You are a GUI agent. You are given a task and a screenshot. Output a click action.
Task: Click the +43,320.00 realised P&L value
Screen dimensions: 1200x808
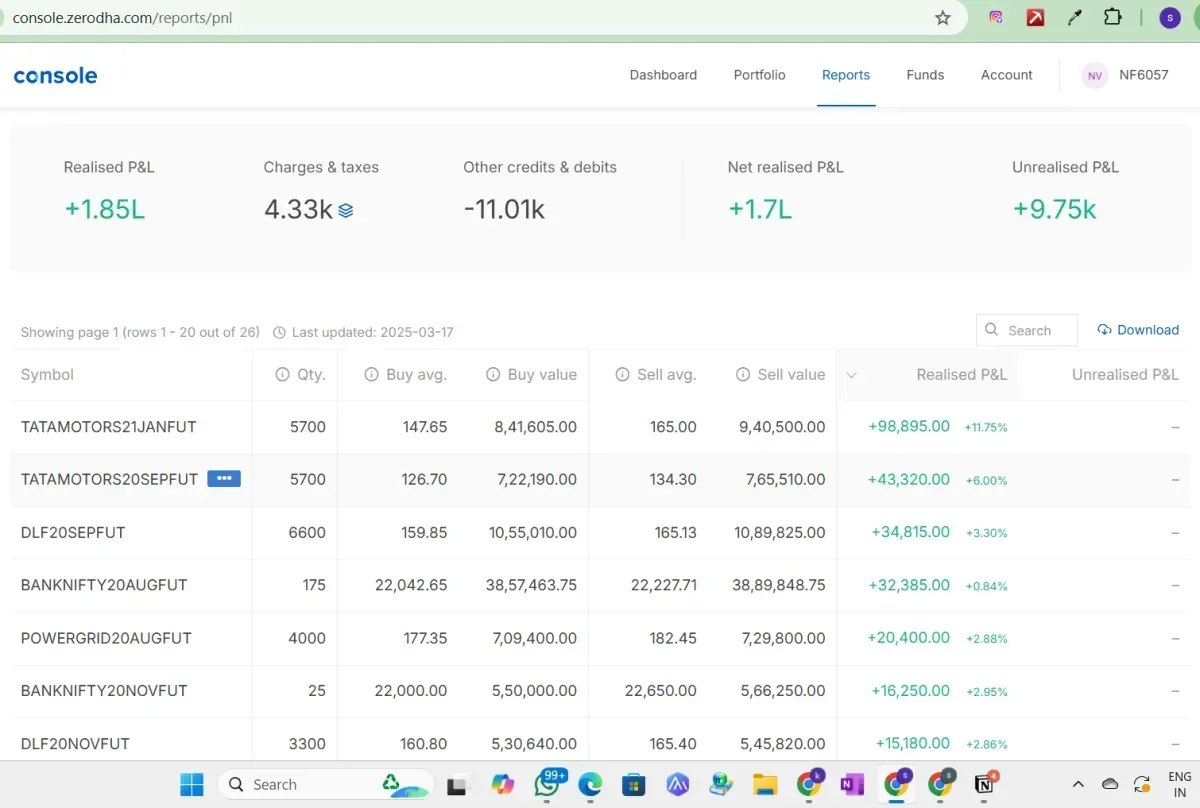909,479
